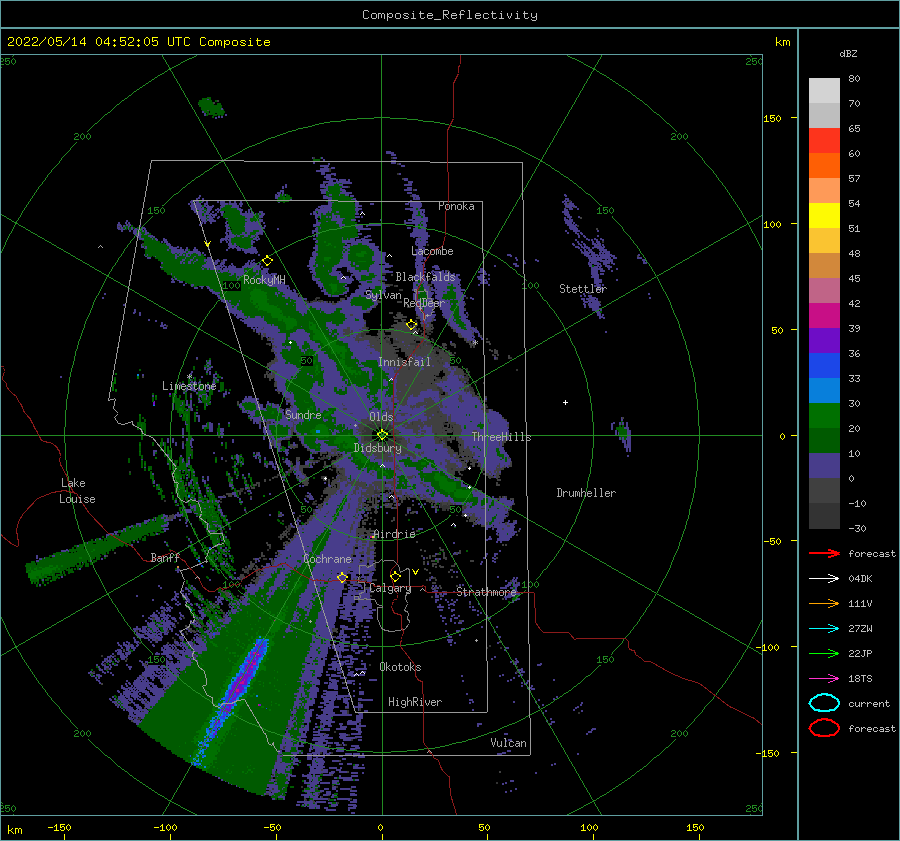Click the cyan current ellipse in legend

[824, 703]
